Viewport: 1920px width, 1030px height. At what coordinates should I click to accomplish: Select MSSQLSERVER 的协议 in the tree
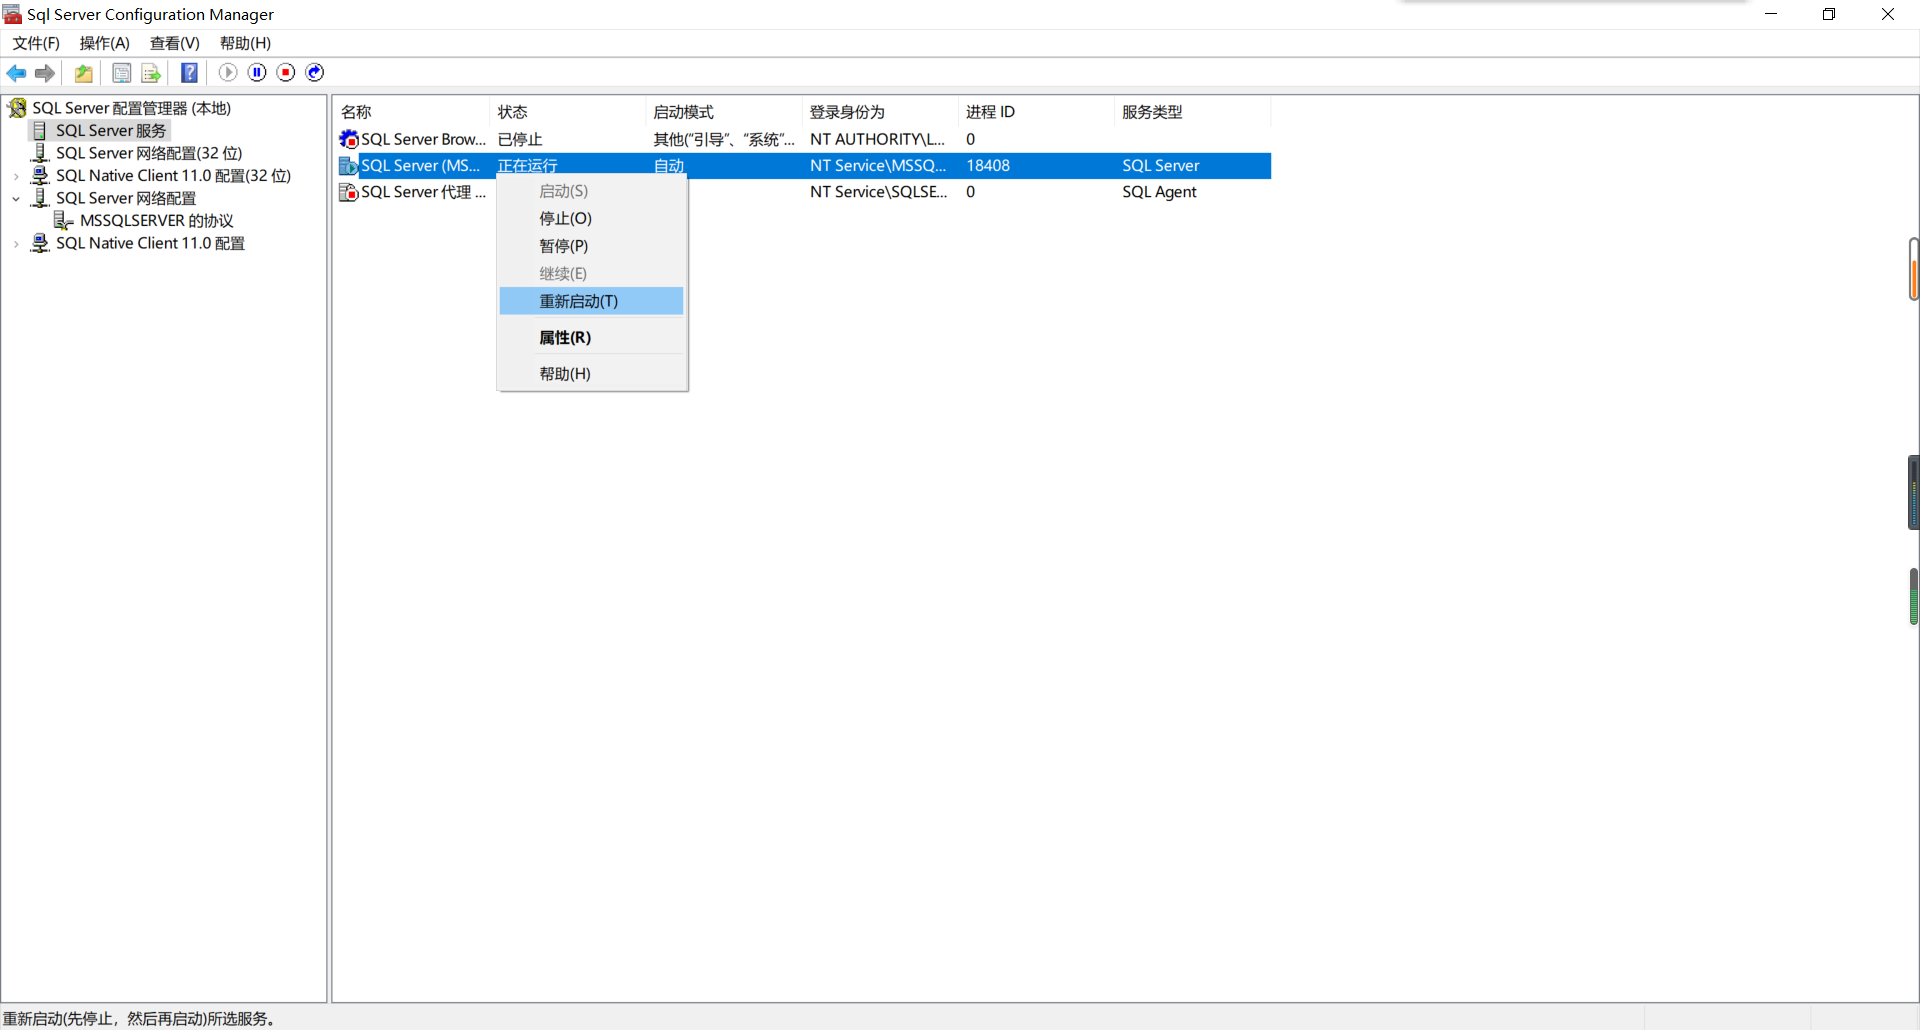(x=154, y=221)
